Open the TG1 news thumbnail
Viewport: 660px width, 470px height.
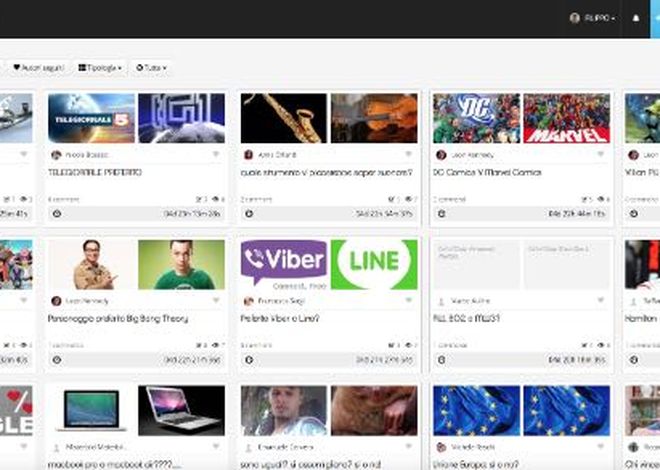[x=181, y=118]
